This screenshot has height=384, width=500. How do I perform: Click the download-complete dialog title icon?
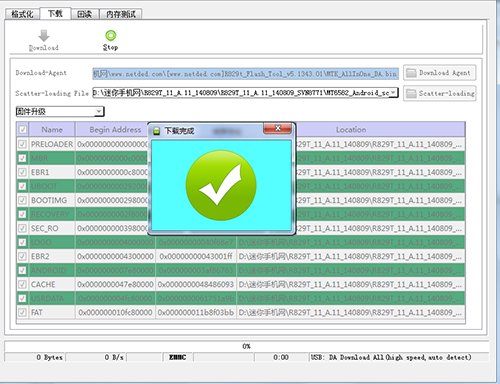coord(156,131)
